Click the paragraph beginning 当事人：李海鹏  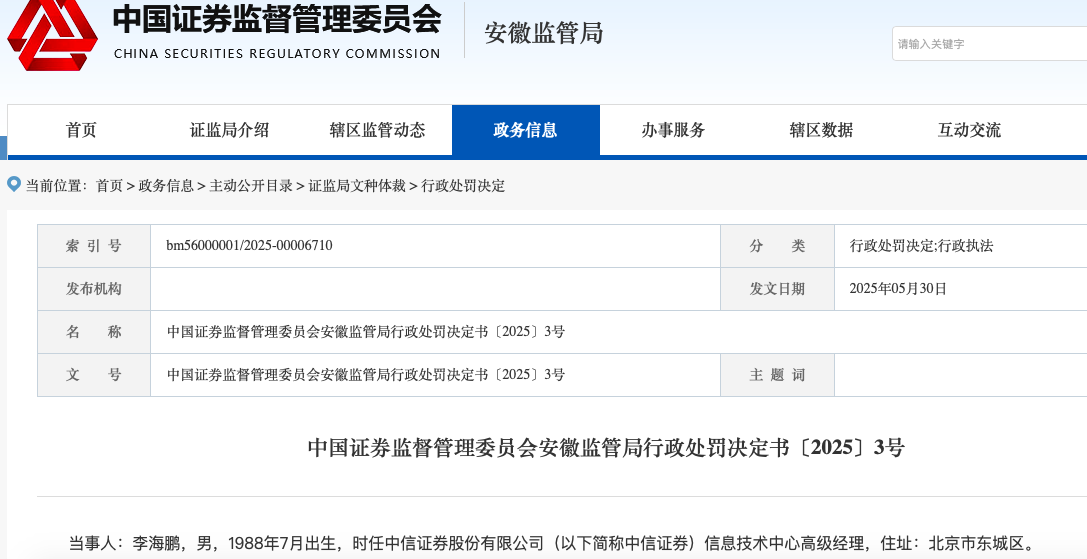coord(552,542)
